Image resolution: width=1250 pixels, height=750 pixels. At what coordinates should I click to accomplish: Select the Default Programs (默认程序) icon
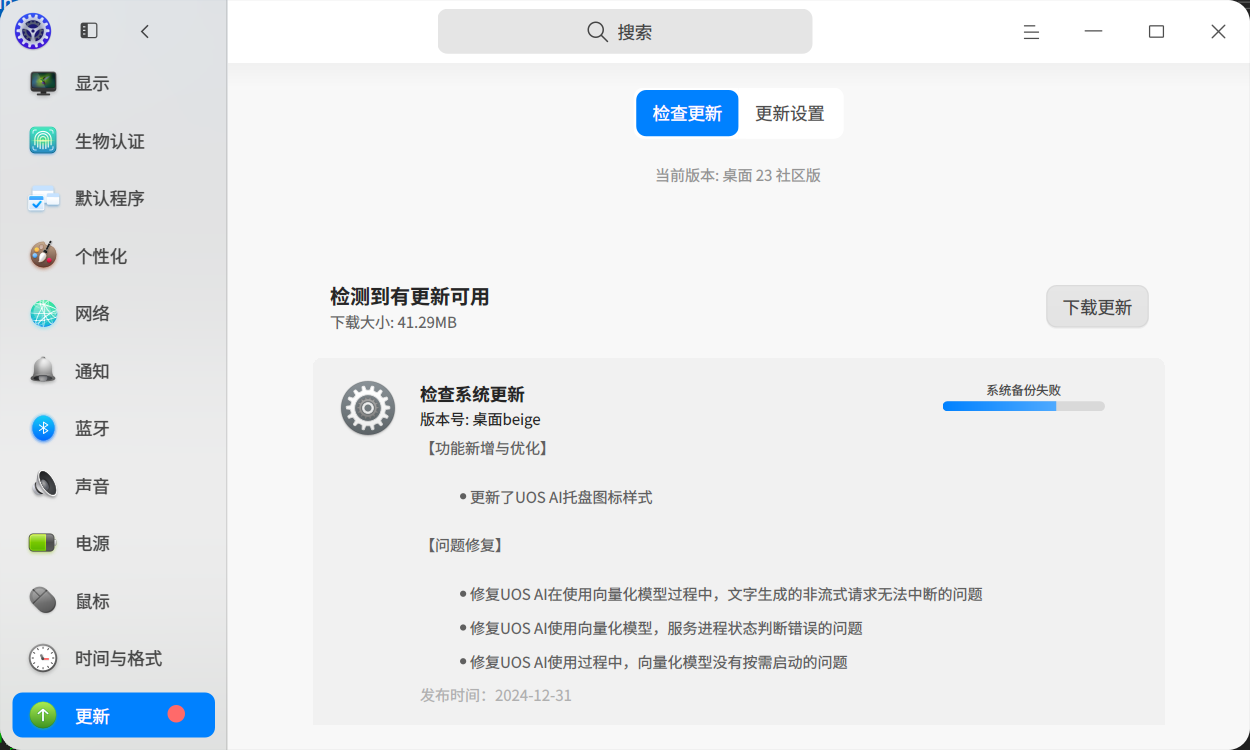(x=43, y=198)
